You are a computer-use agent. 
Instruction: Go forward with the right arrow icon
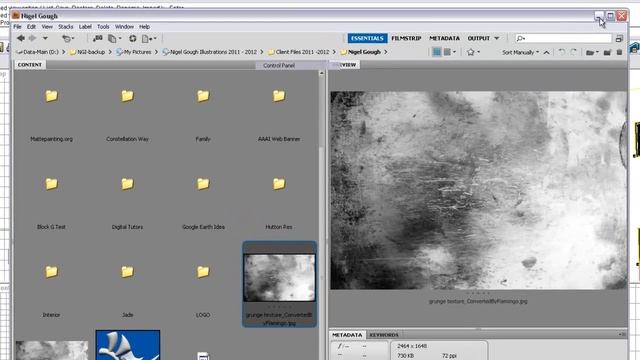pos(32,38)
